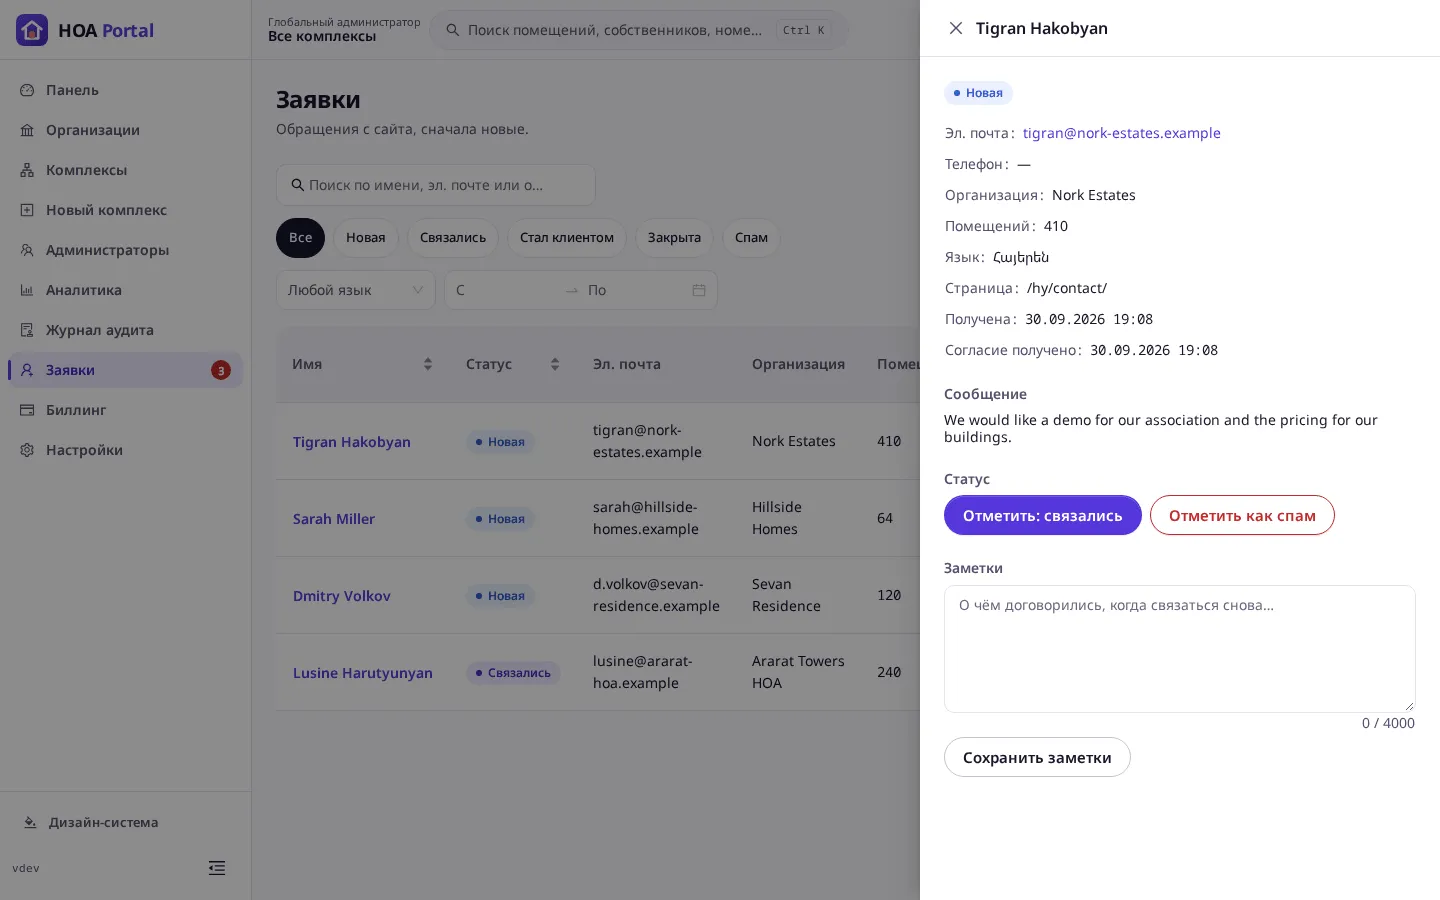Open the Lusine Harutyunyan request
The width and height of the screenshot is (1440, 900).
point(363,673)
